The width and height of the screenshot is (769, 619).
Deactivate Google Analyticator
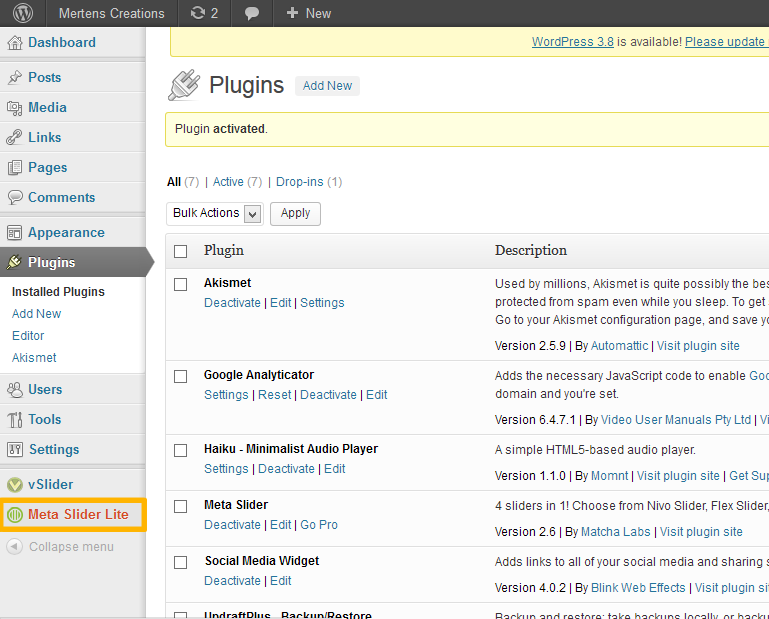(328, 395)
